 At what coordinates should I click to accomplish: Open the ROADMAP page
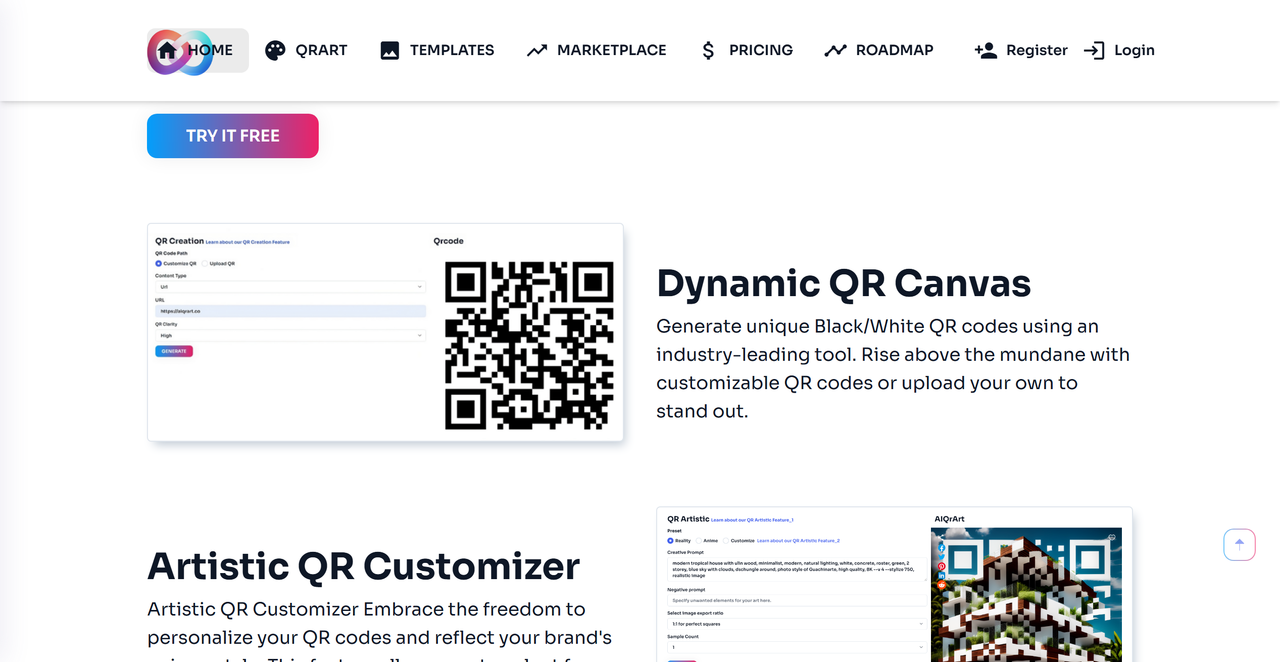click(879, 50)
